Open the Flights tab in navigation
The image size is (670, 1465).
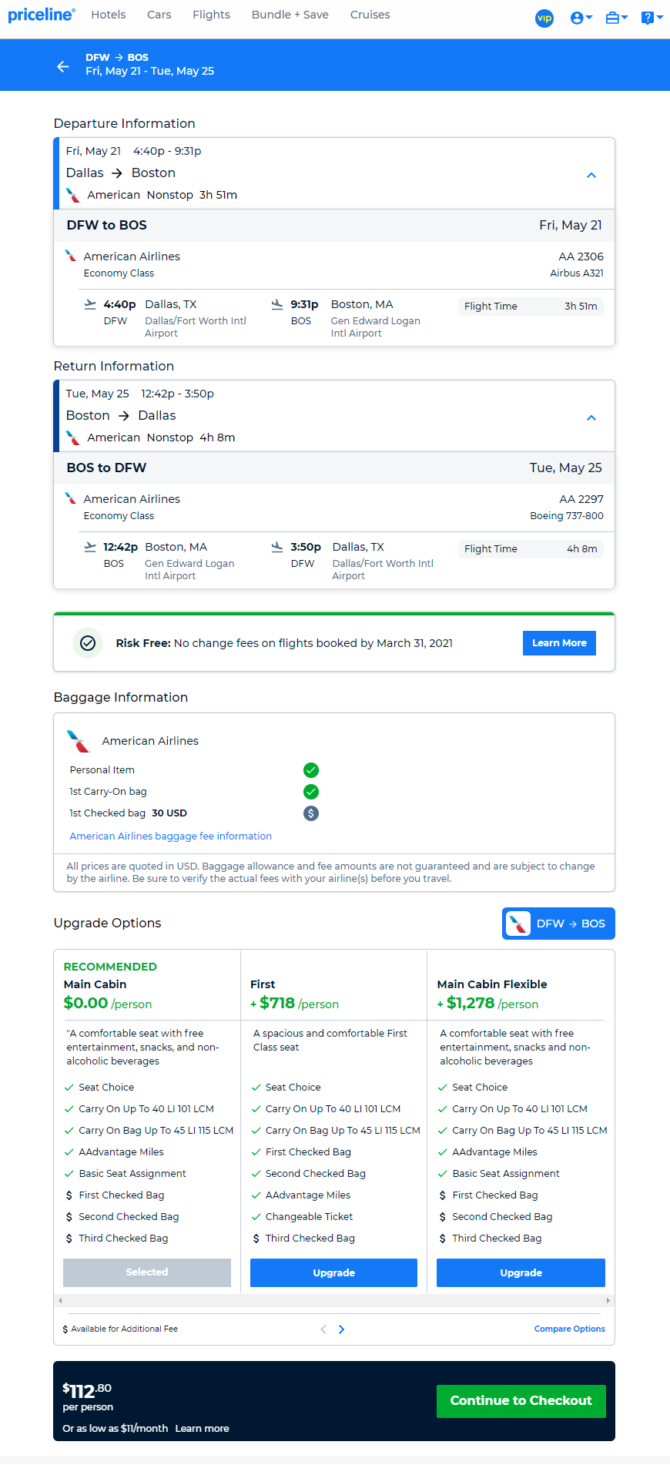pos(211,15)
